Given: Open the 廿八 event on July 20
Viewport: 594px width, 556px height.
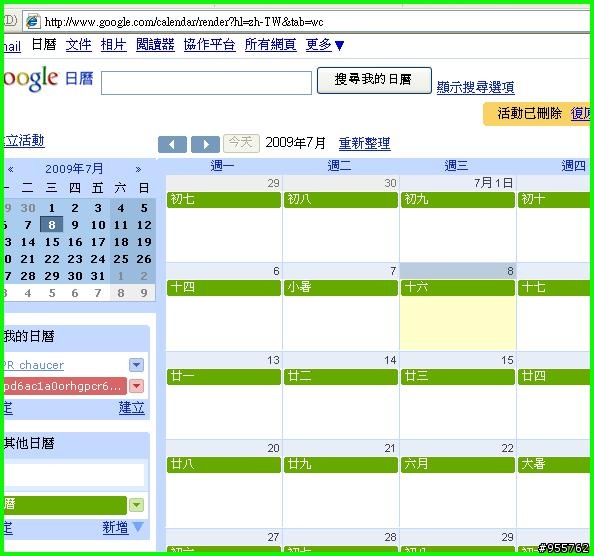Looking at the screenshot, I should tap(224, 465).
